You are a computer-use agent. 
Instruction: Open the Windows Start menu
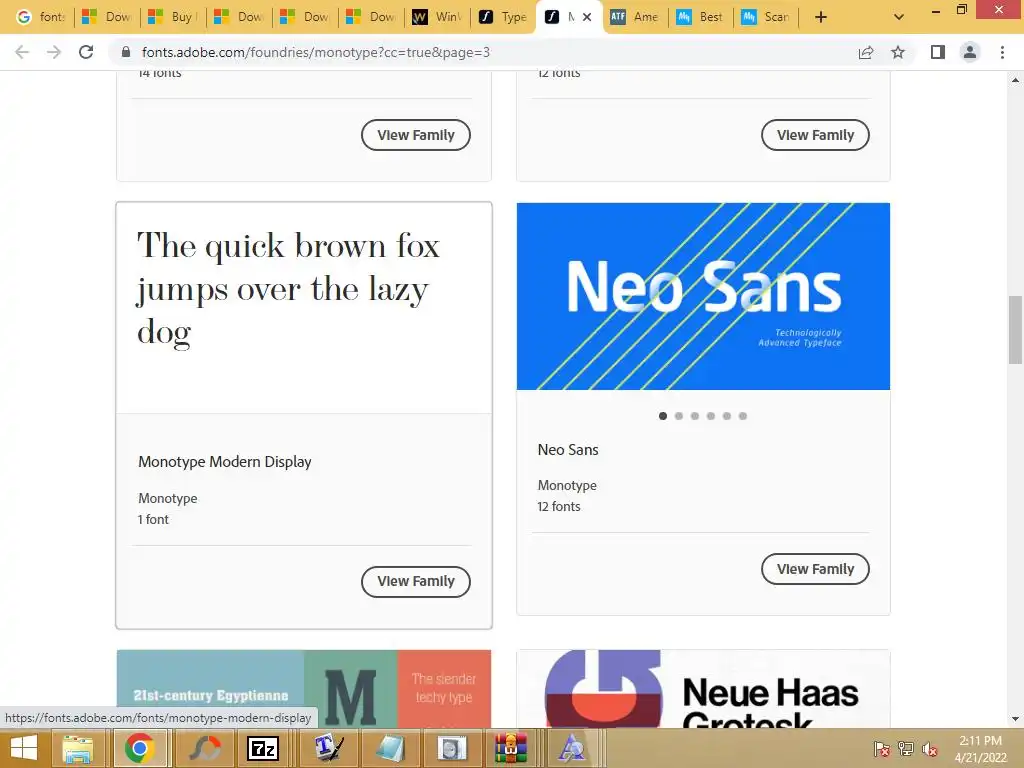tap(24, 748)
